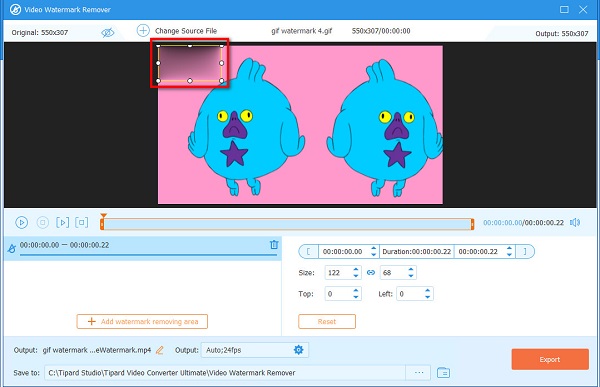The image size is (600, 387).
Task: Click the output filename gif watermark ...eWatermark.mp4
Action: [97, 350]
